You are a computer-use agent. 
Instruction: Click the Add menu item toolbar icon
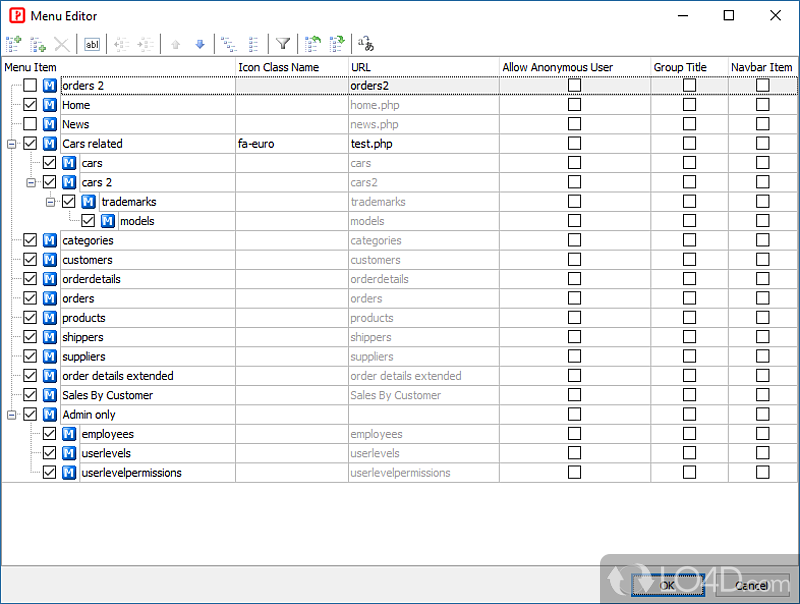click(x=13, y=44)
